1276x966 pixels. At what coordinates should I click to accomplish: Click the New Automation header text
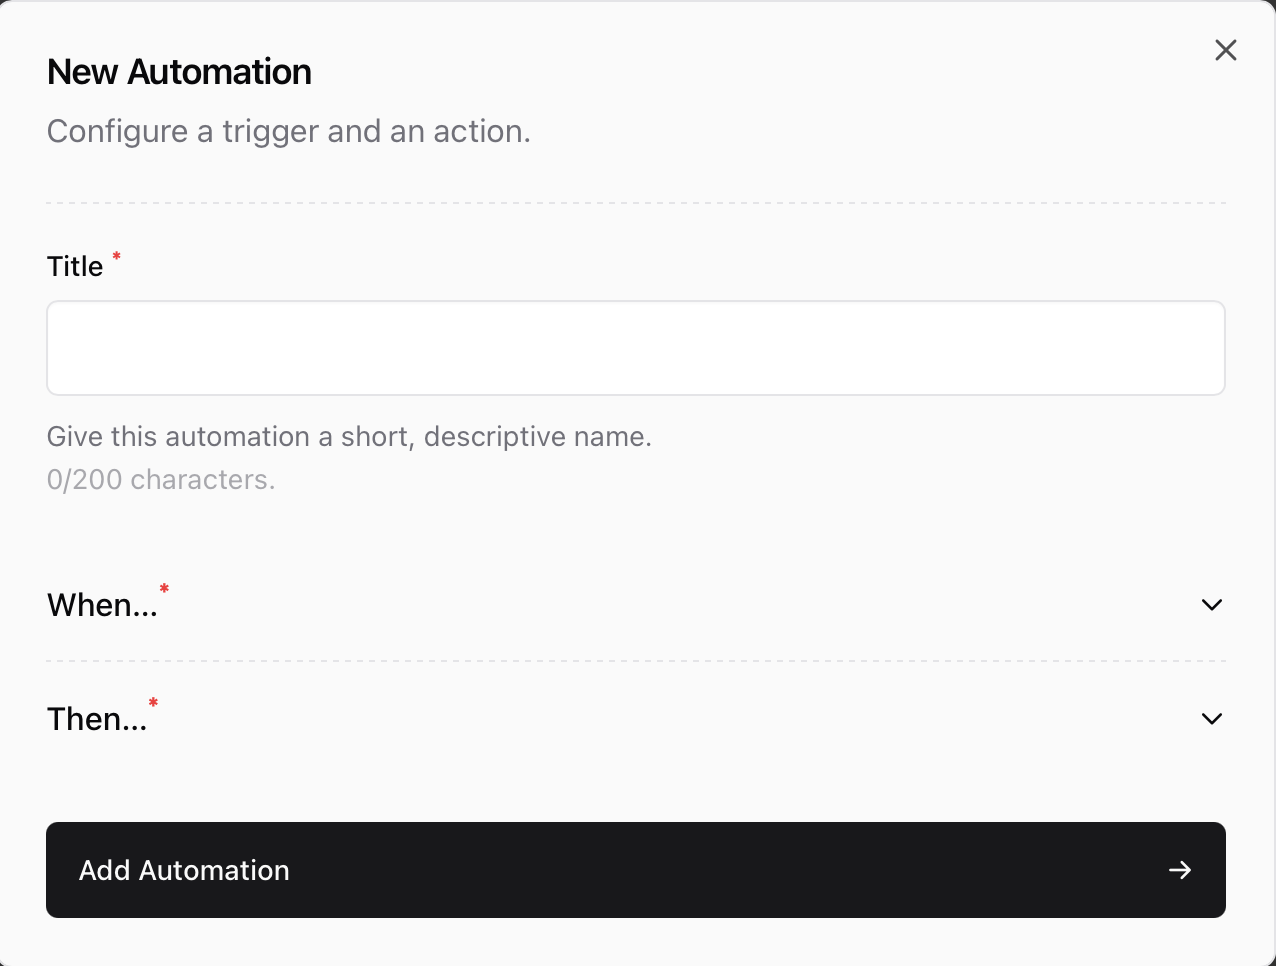click(x=178, y=71)
